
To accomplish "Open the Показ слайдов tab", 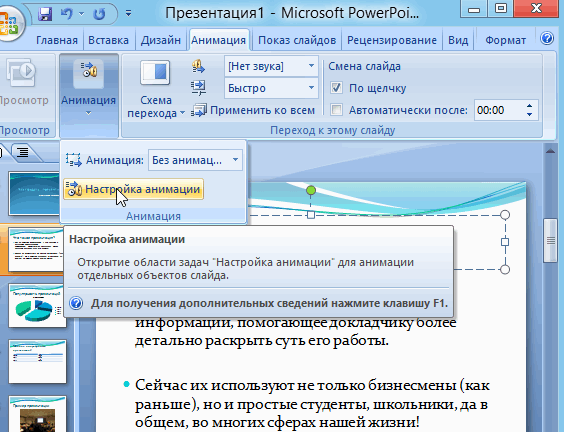I will pos(297,40).
